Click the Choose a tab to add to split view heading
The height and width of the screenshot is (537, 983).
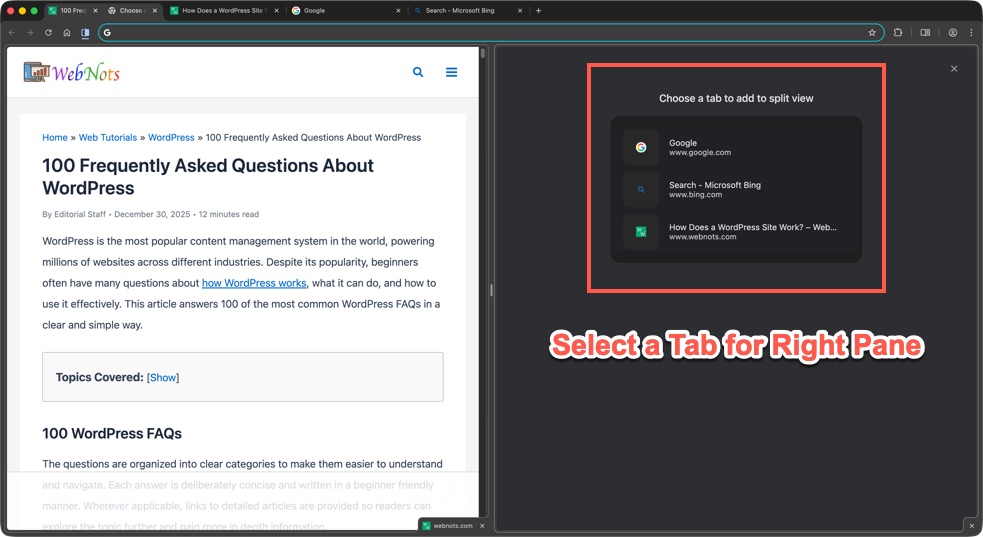736,98
